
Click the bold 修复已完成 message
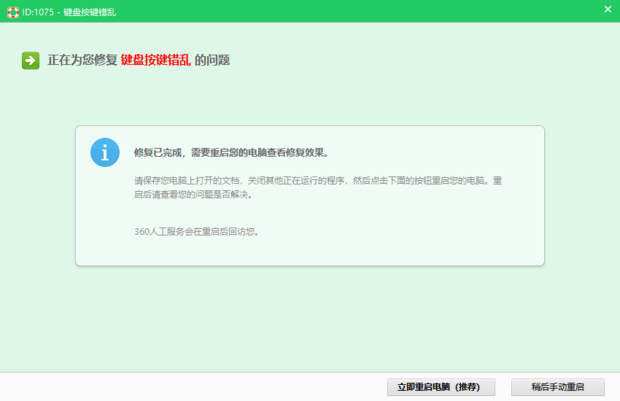pos(160,153)
